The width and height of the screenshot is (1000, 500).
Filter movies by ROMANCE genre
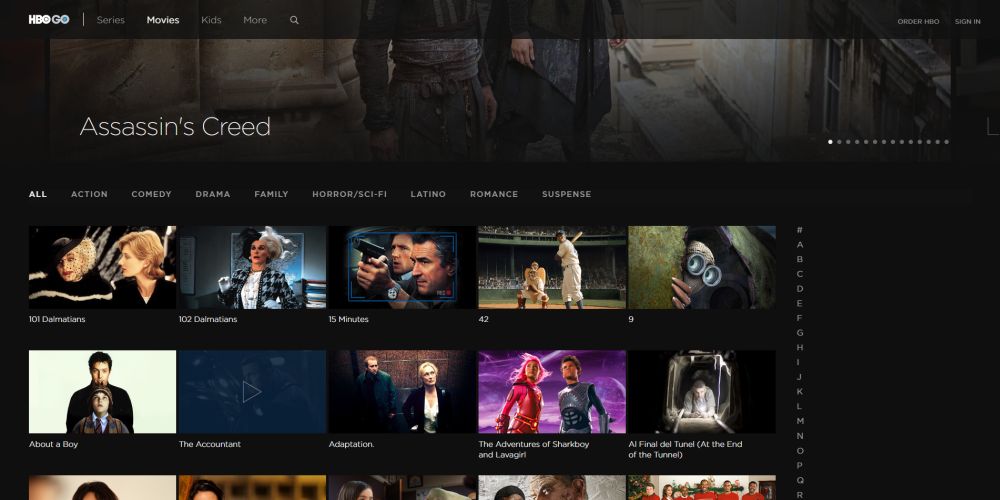[x=494, y=194]
